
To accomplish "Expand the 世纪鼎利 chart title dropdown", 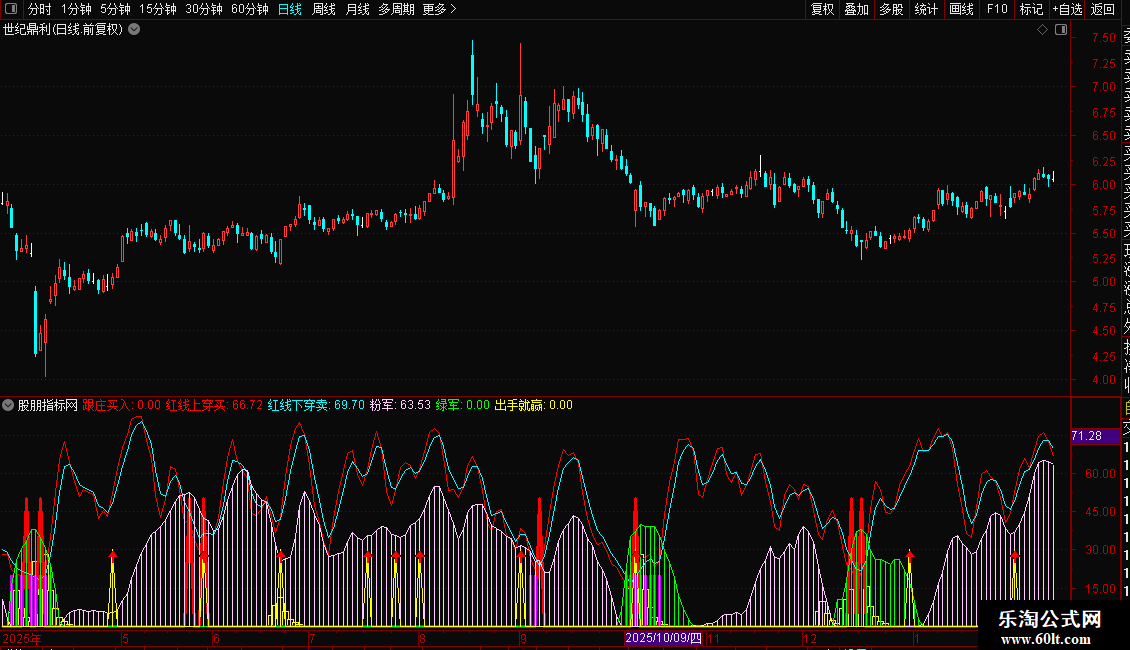I will 134,29.
